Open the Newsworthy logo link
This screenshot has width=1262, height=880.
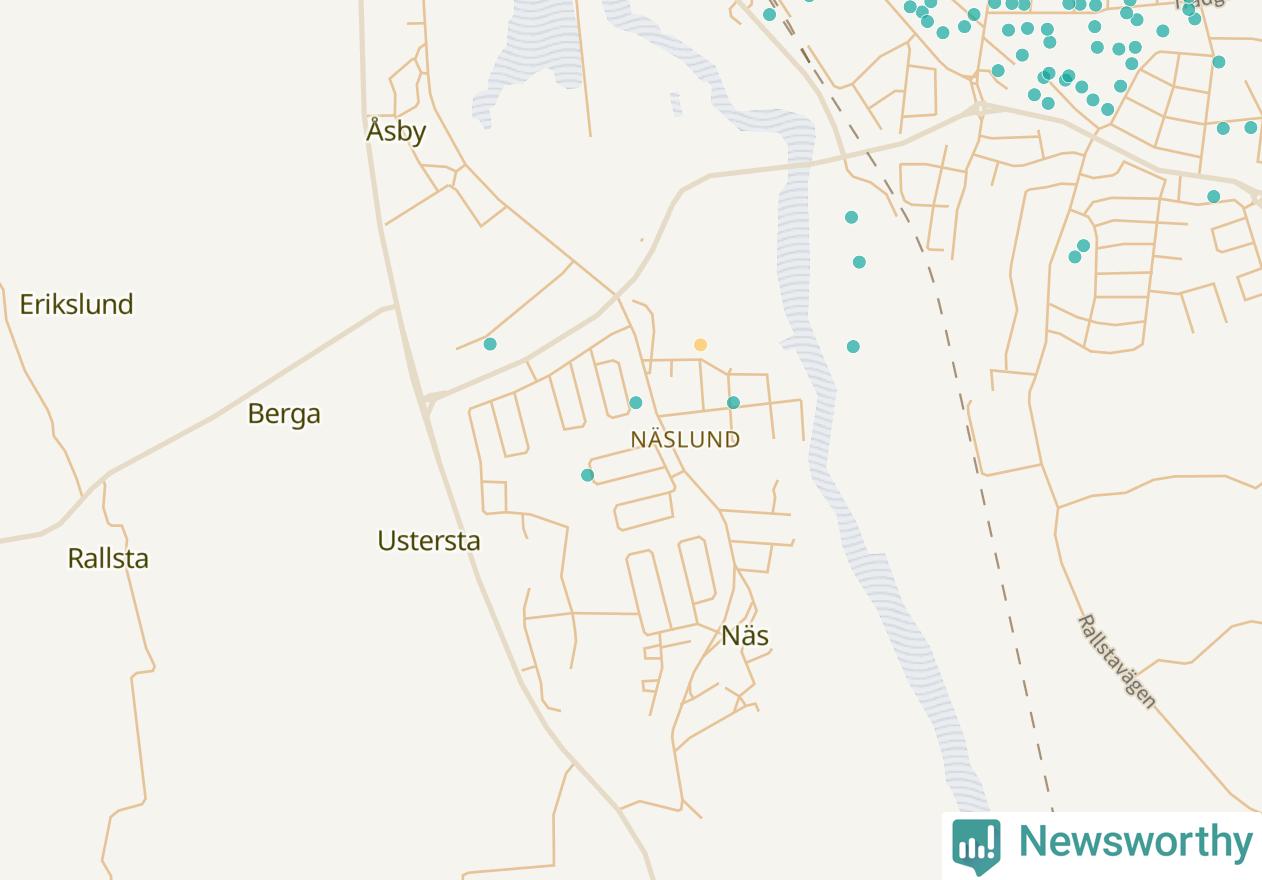click(x=1102, y=845)
